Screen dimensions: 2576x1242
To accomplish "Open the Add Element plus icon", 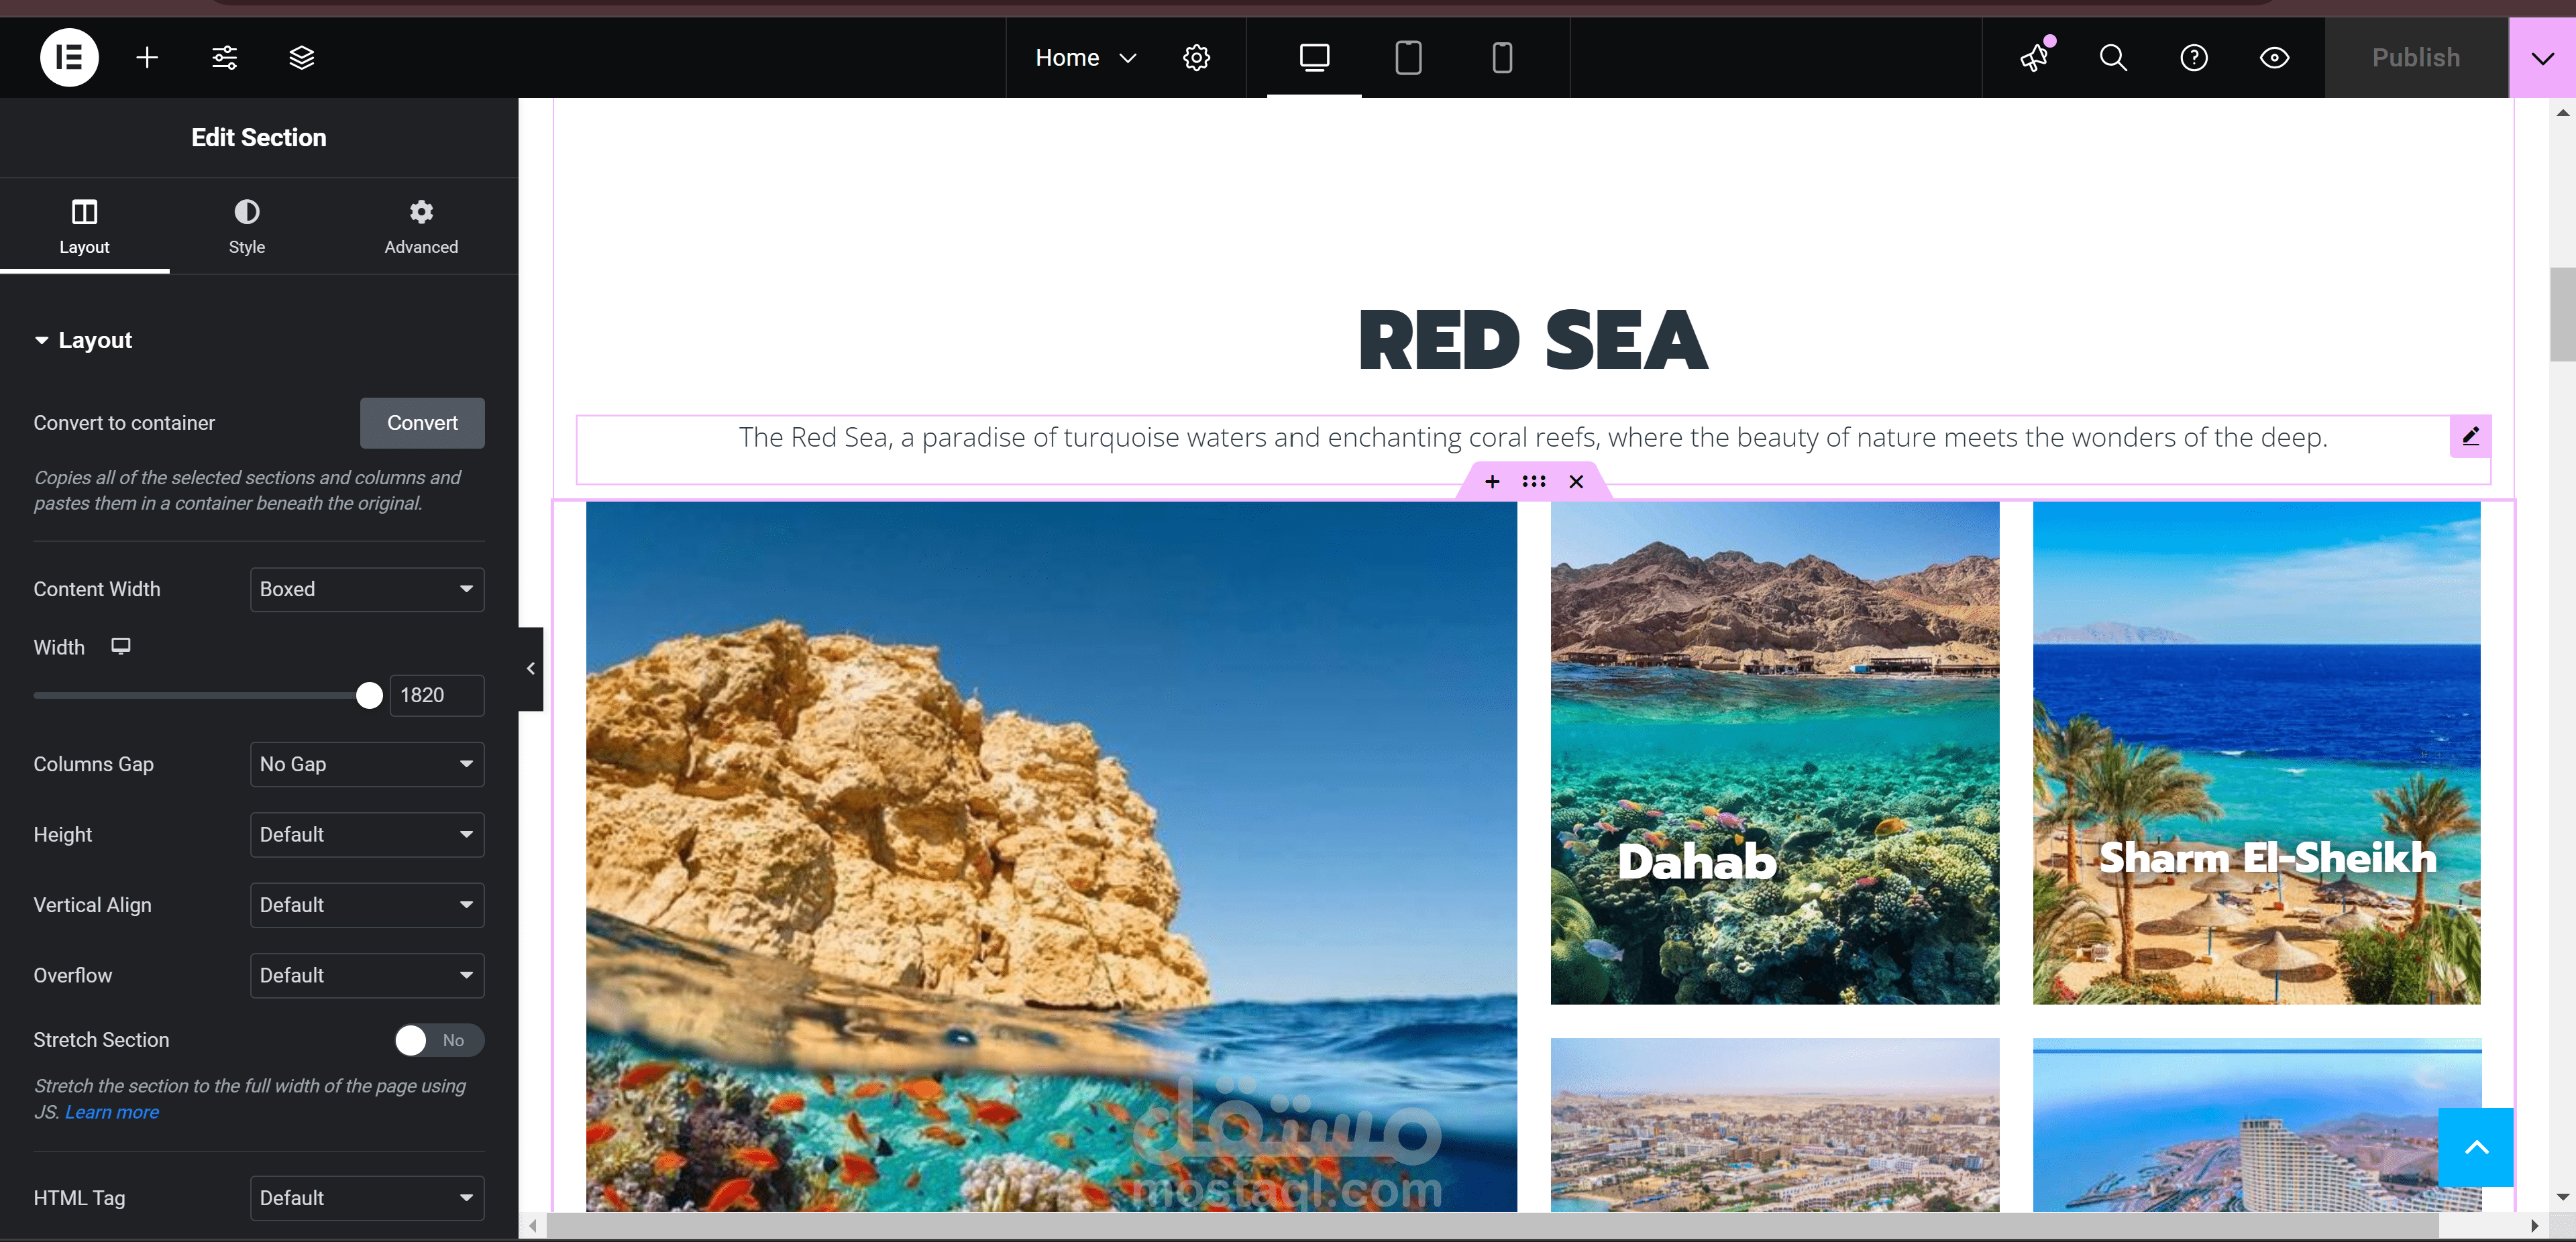I will (147, 58).
